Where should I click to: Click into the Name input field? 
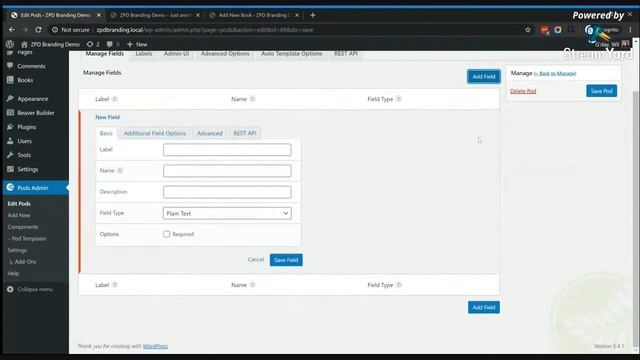pyautogui.click(x=227, y=171)
